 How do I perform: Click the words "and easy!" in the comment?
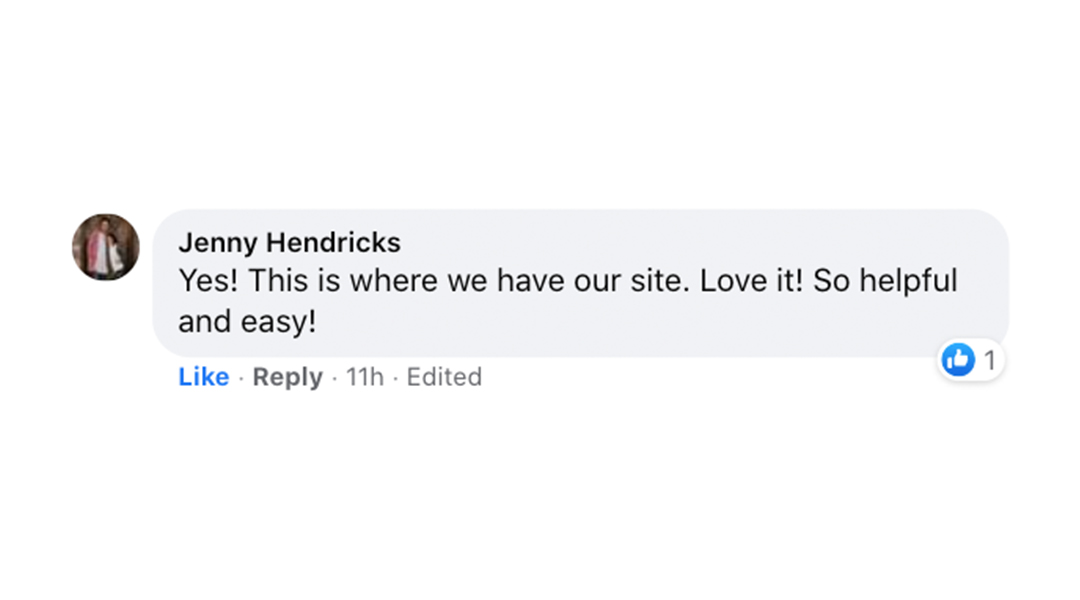(247, 322)
